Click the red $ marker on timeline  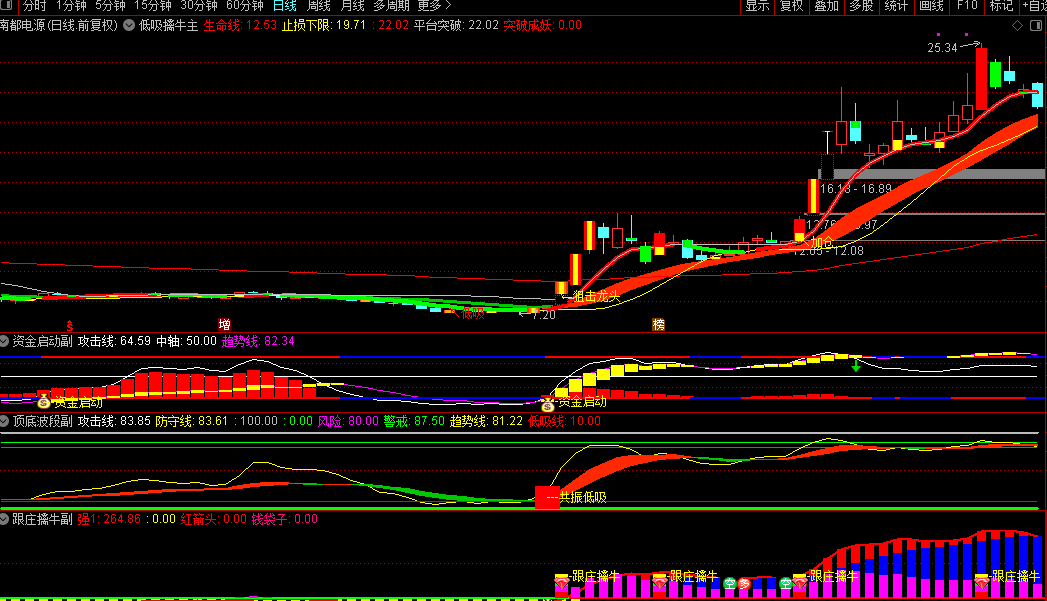(x=69, y=326)
